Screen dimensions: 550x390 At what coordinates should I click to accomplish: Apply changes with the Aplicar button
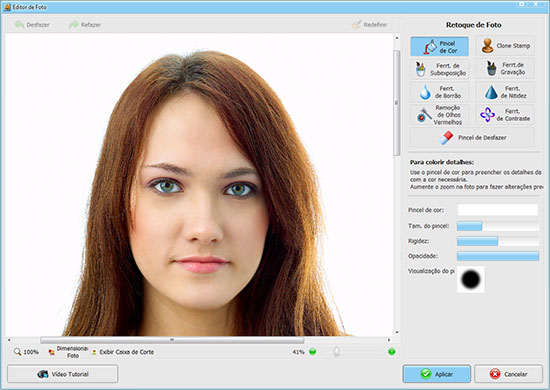pos(437,374)
